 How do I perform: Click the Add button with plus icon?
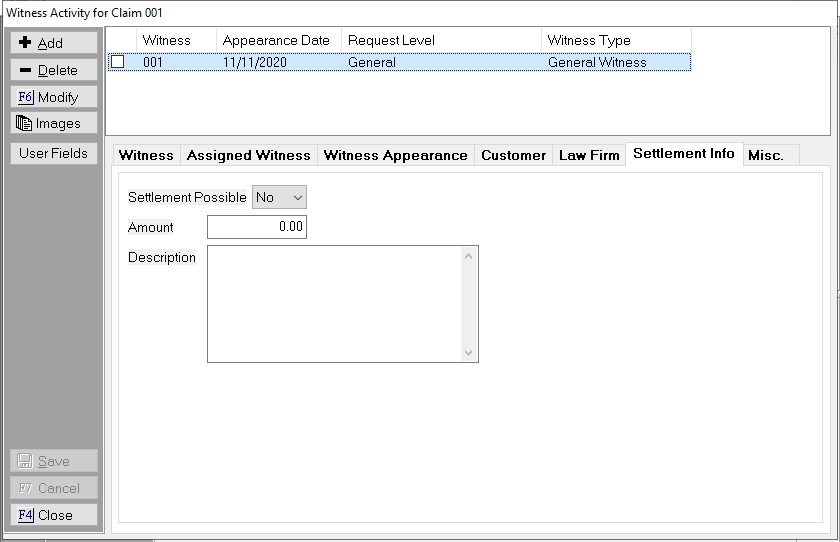tap(54, 43)
